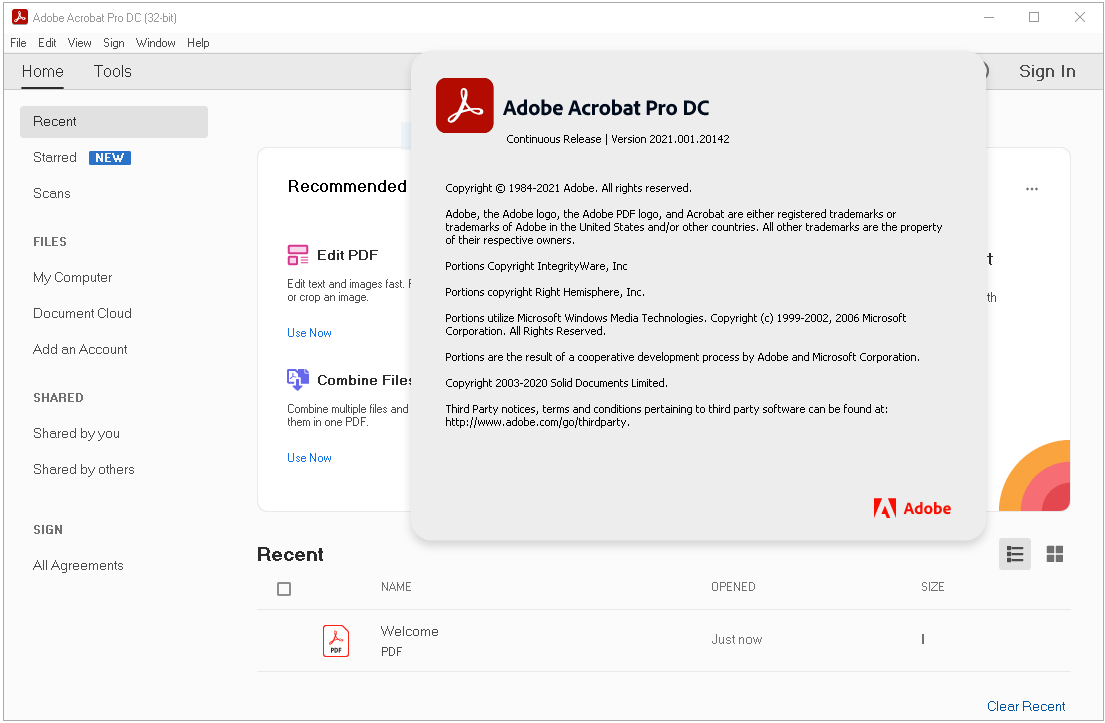Click Copyright 2003-2020 Solid Documents line
Image resolution: width=1105 pixels, height=723 pixels.
coord(556,383)
